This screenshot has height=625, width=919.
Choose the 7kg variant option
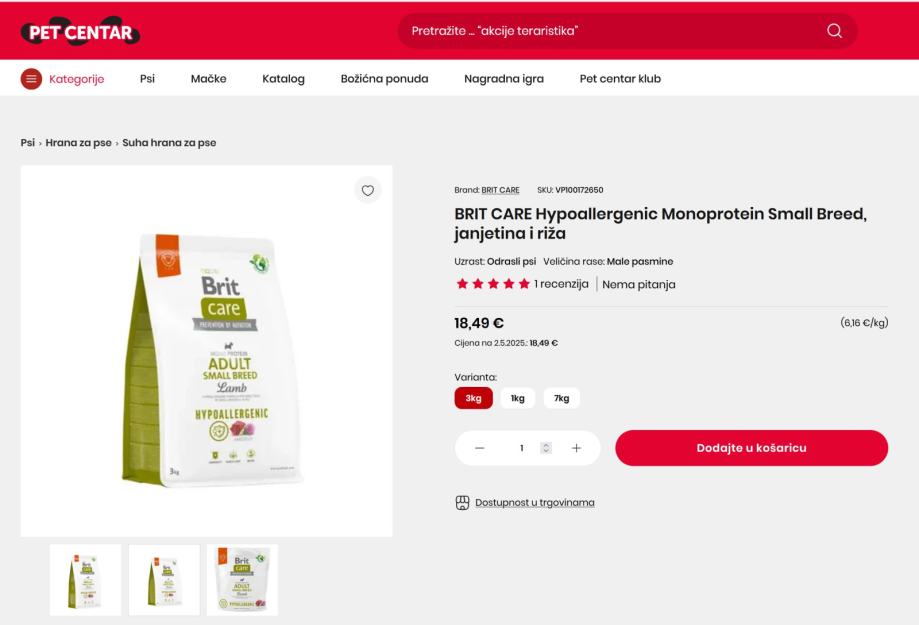[x=561, y=398]
